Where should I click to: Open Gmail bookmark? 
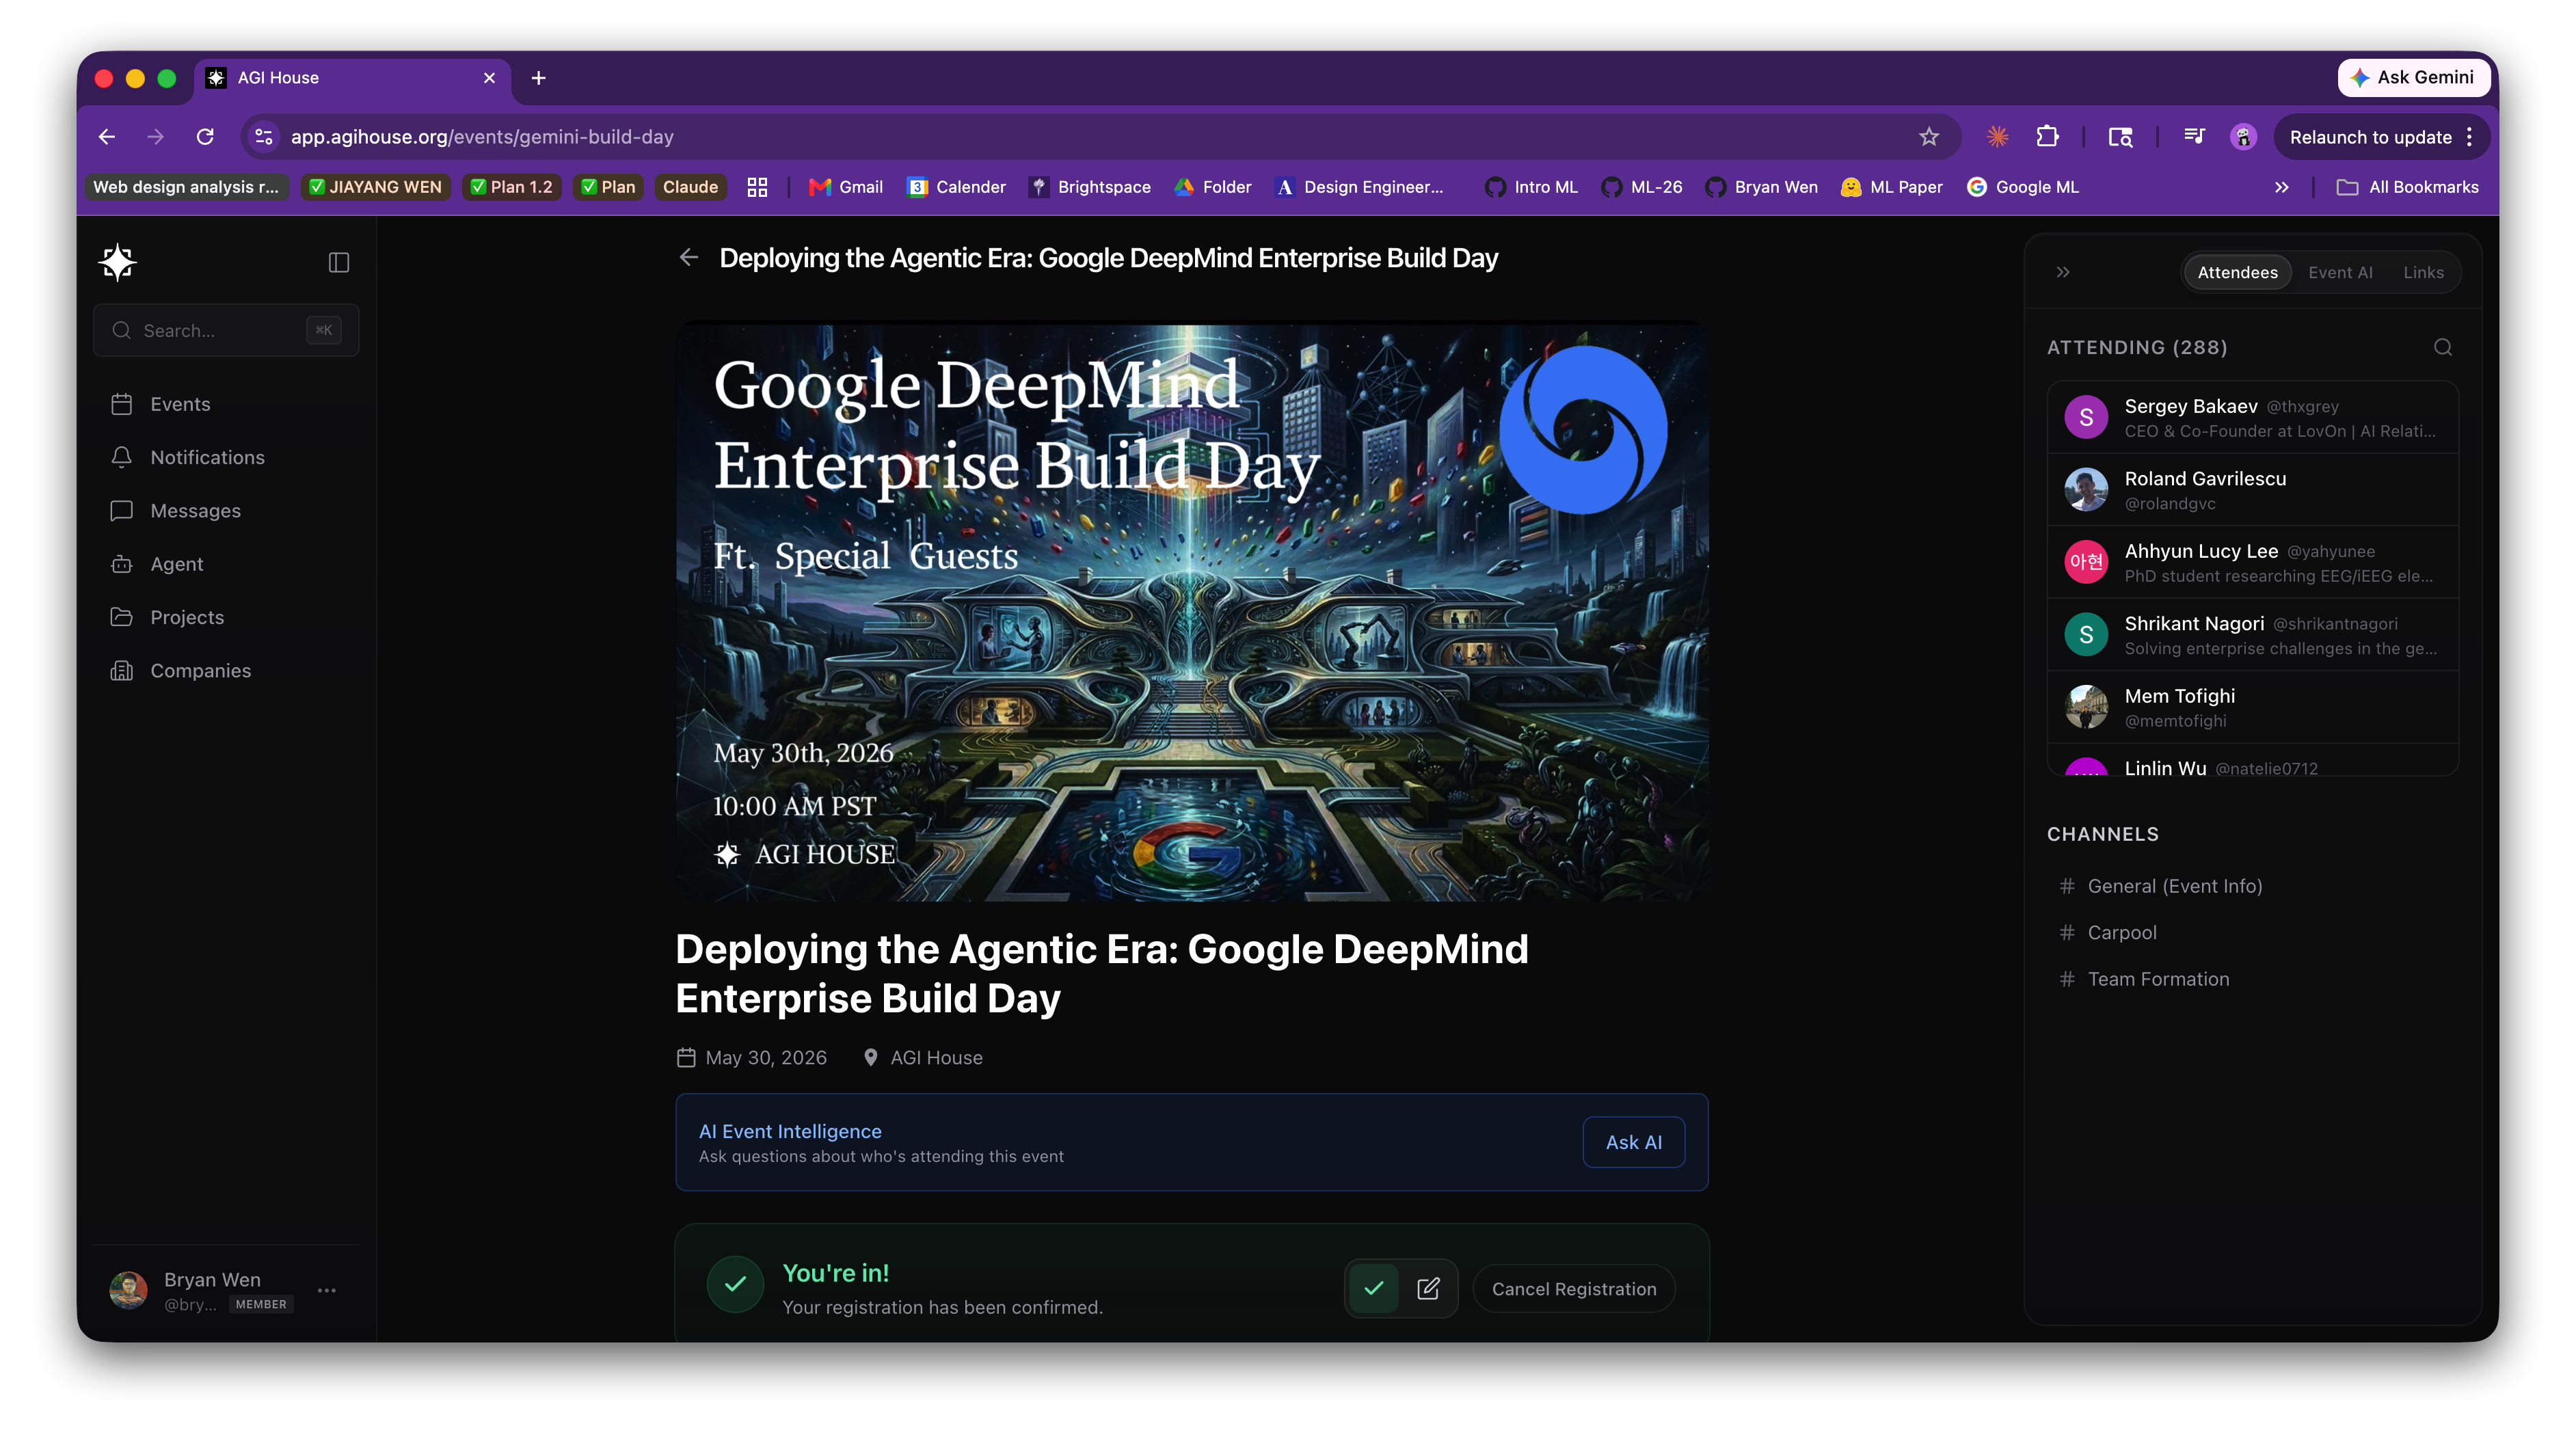click(x=846, y=187)
